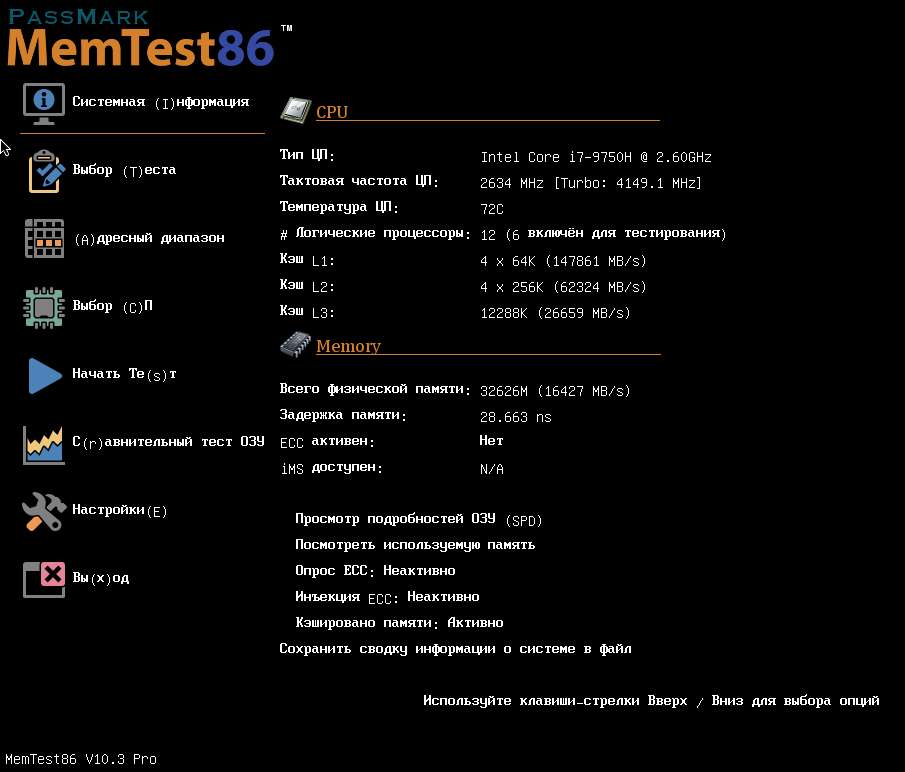905x772 pixels.
Task: Click L2 cache value '4 x 256K (62324 MB/s)'
Action: (563, 287)
